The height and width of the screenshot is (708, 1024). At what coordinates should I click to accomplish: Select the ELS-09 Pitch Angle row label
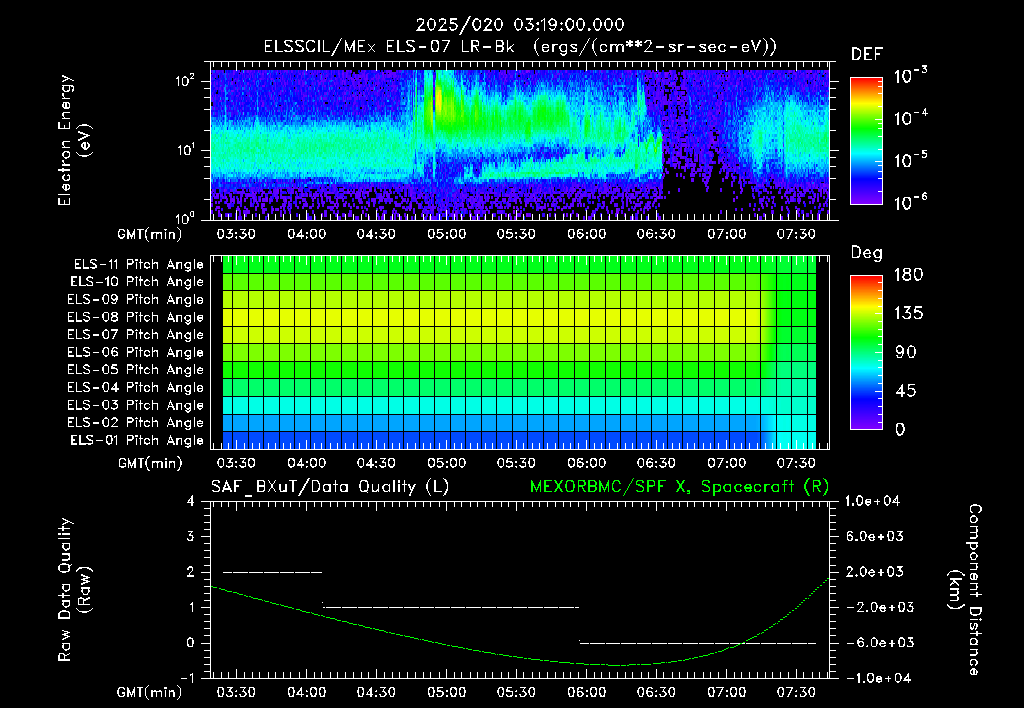[136, 300]
